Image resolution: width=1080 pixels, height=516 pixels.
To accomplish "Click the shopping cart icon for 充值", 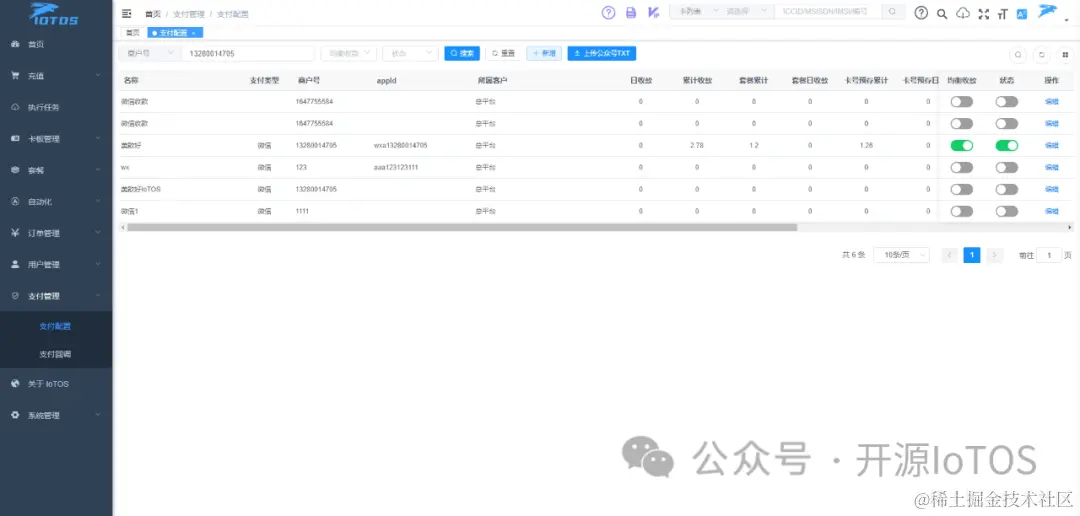I will point(14,76).
